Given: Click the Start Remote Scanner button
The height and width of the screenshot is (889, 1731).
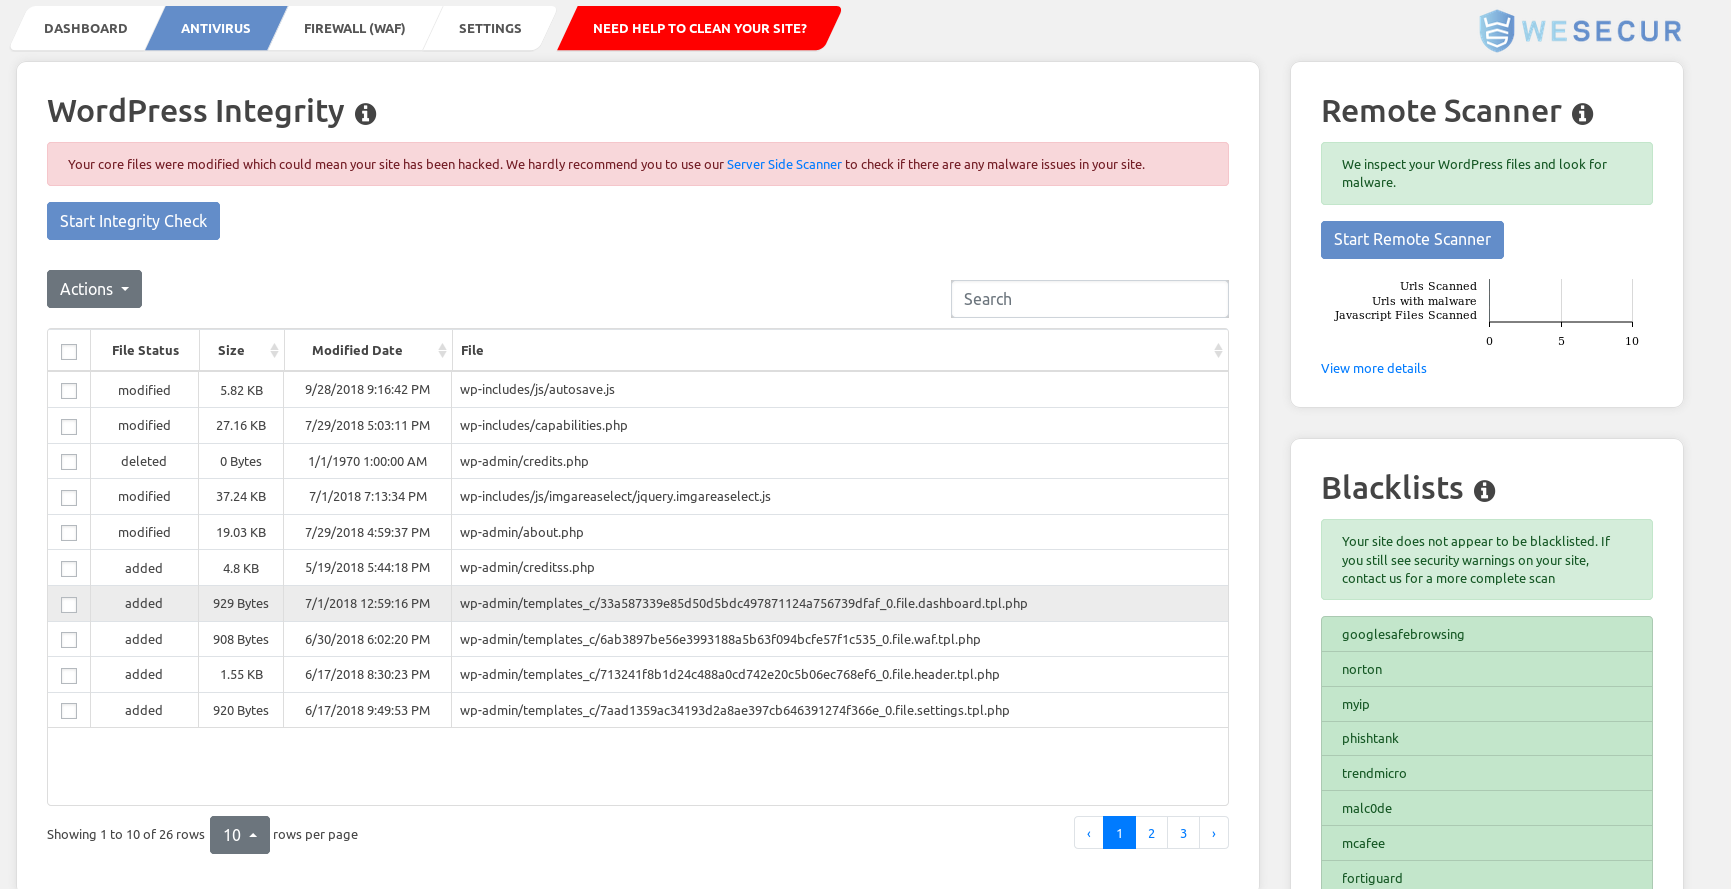Looking at the screenshot, I should click(1412, 240).
